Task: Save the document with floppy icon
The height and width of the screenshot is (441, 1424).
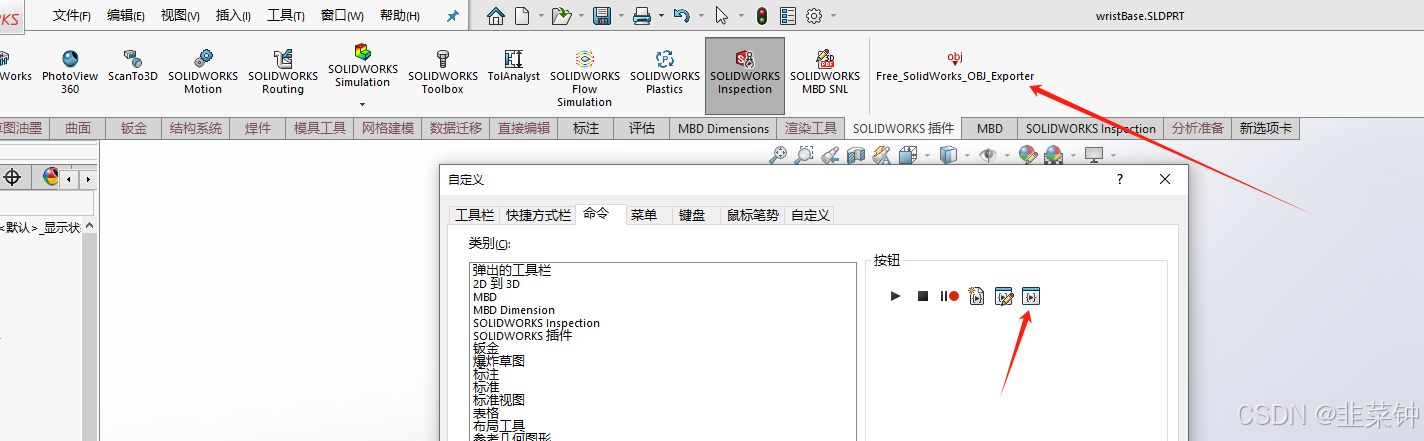Action: click(602, 16)
